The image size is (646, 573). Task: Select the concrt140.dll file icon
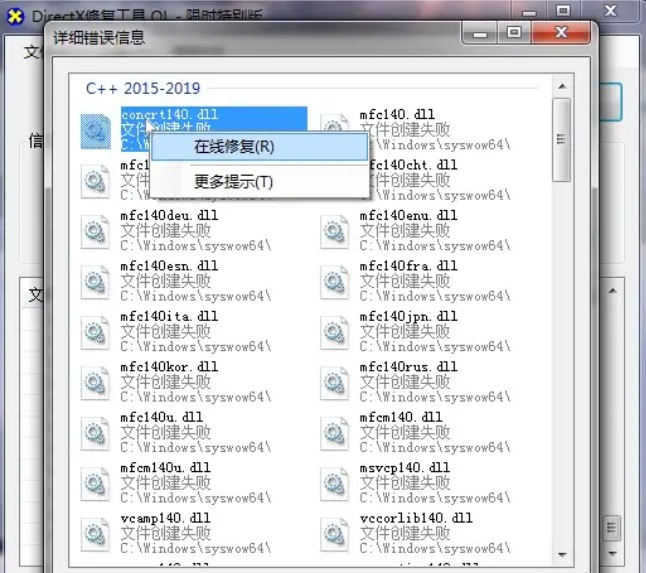point(96,131)
